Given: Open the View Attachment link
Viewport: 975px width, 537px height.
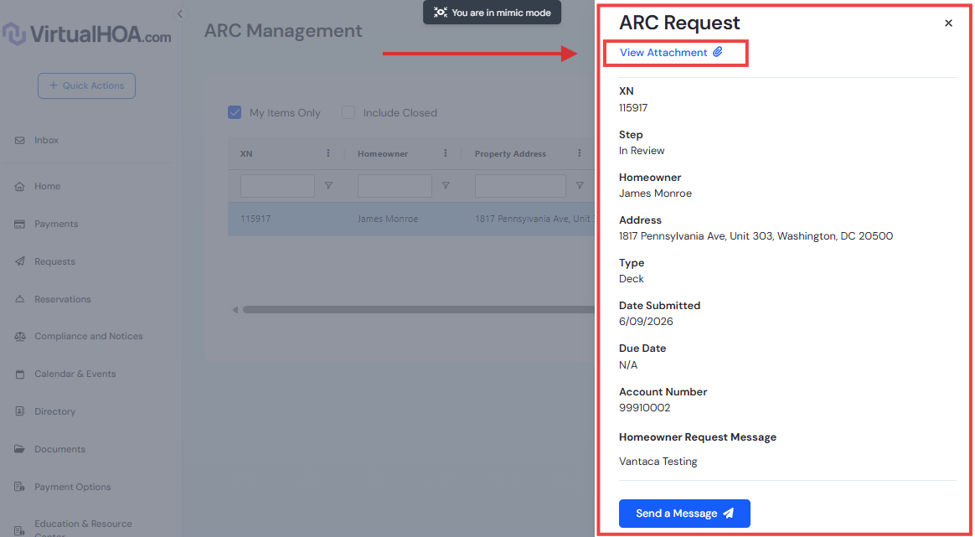Looking at the screenshot, I should [x=663, y=53].
